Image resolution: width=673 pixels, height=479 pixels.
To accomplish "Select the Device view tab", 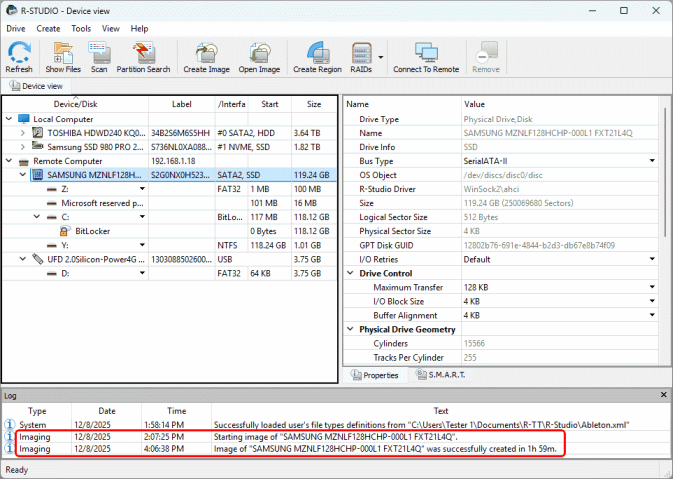I will [x=36, y=86].
